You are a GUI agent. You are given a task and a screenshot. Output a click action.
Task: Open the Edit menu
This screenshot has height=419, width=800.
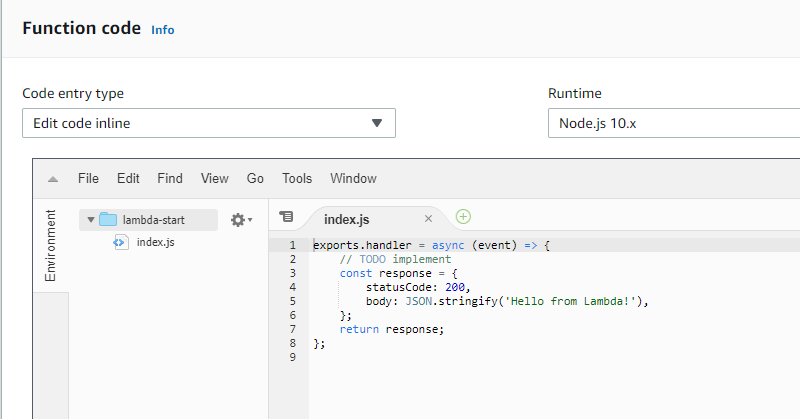pos(128,179)
